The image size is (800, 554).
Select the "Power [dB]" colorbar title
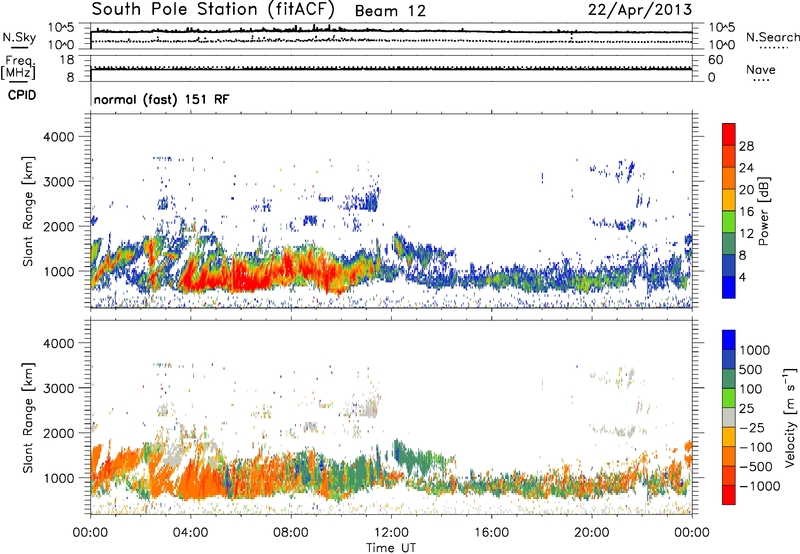[x=763, y=211]
